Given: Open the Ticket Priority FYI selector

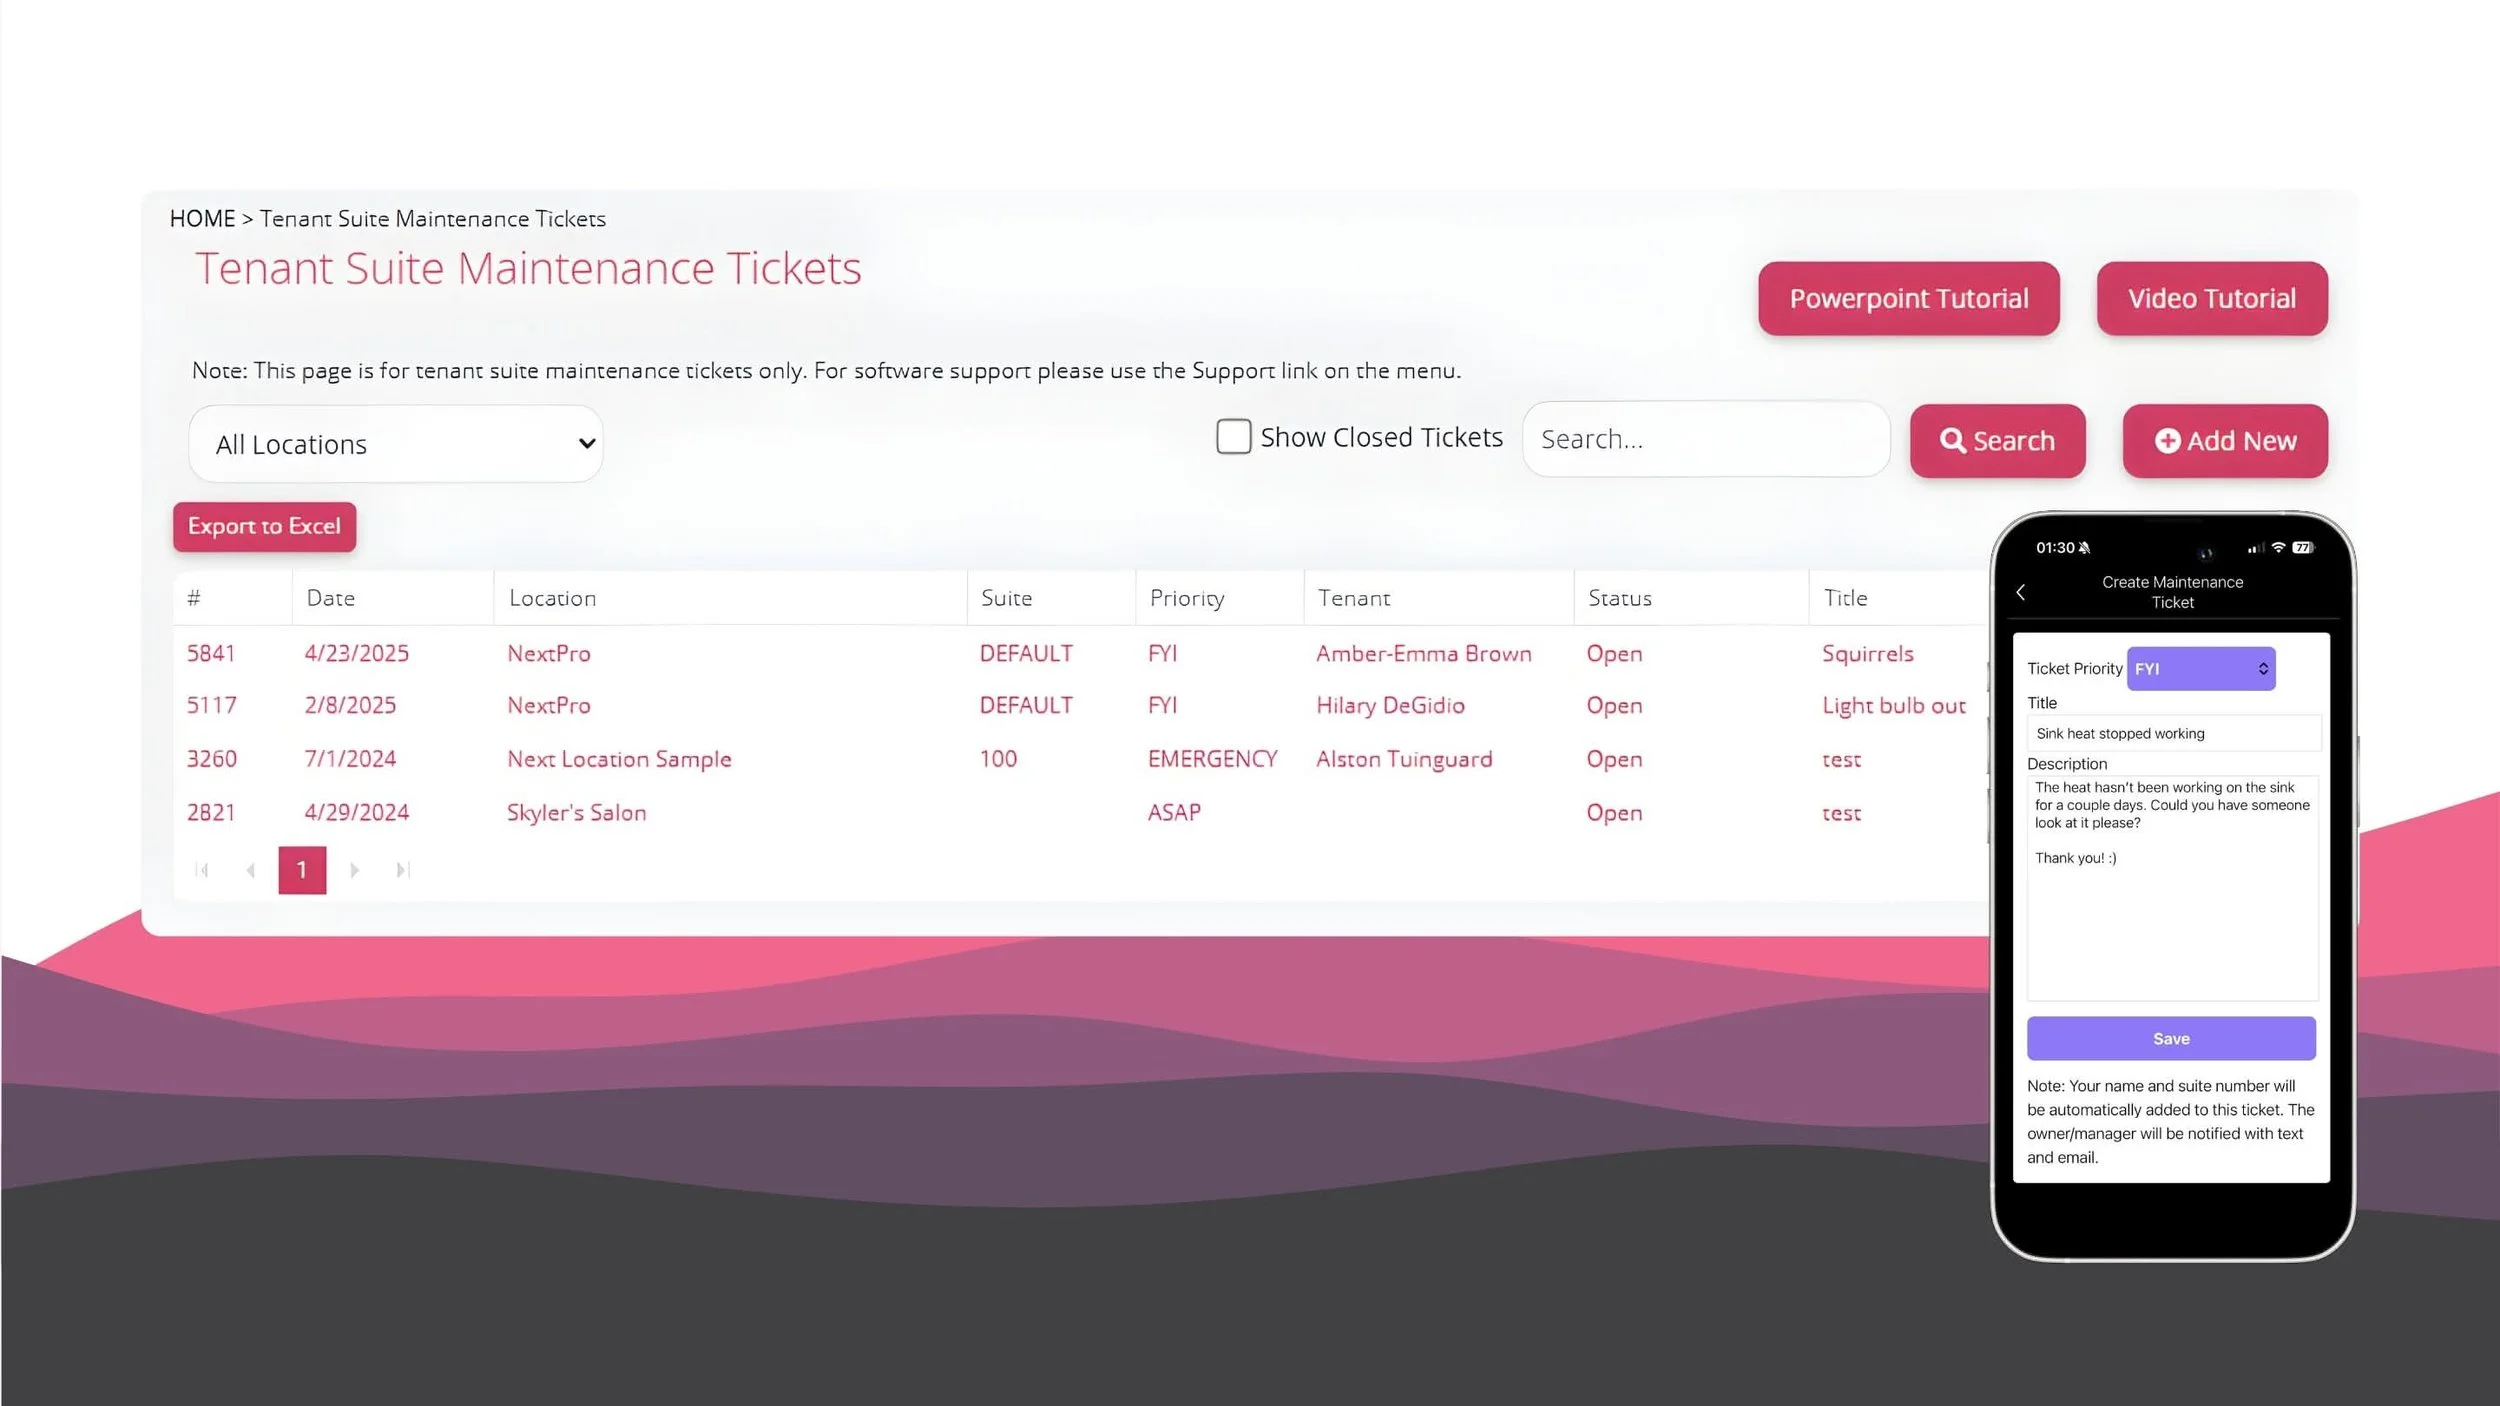Looking at the screenshot, I should (x=2199, y=668).
